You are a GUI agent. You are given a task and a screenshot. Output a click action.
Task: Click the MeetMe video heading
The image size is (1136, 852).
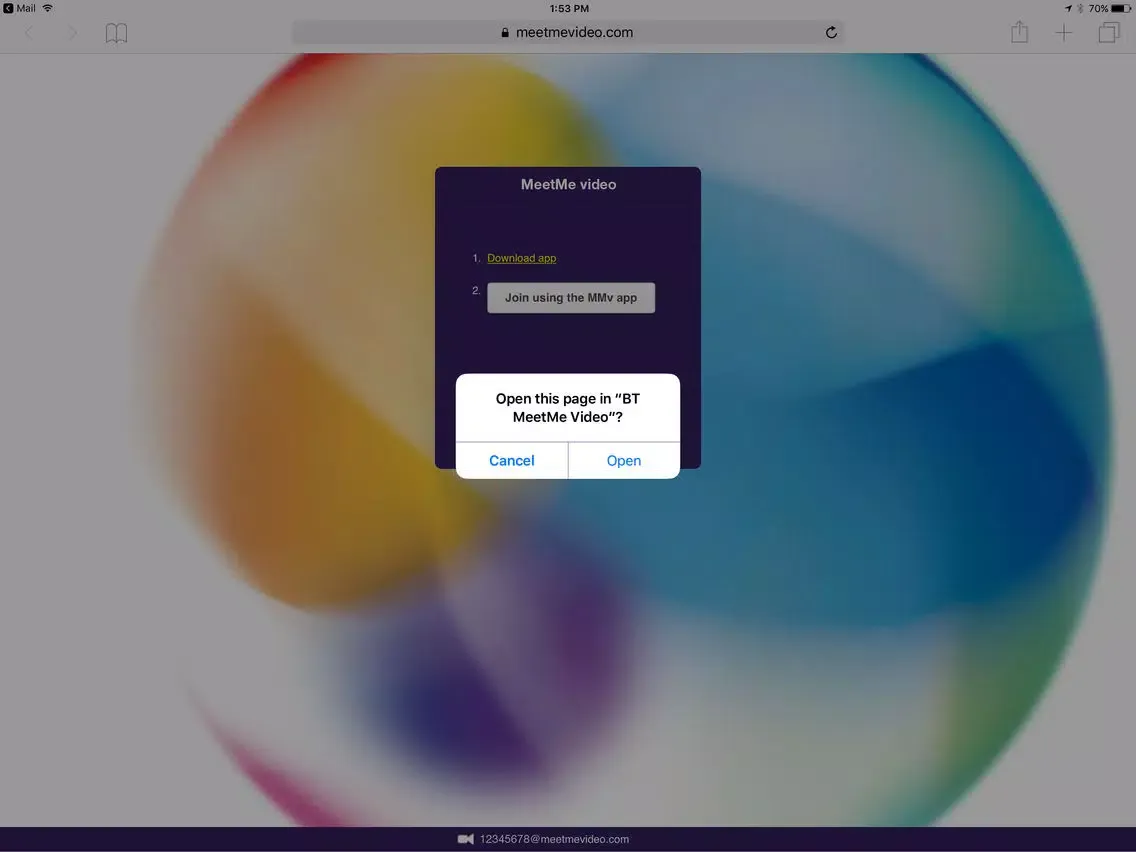[x=569, y=184]
